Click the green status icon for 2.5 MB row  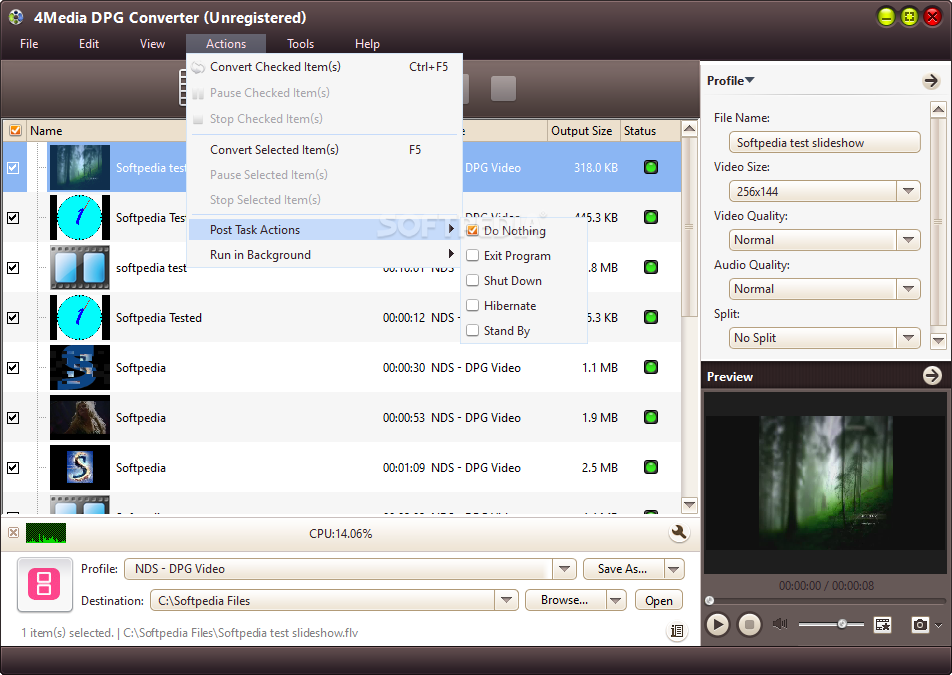(x=651, y=467)
